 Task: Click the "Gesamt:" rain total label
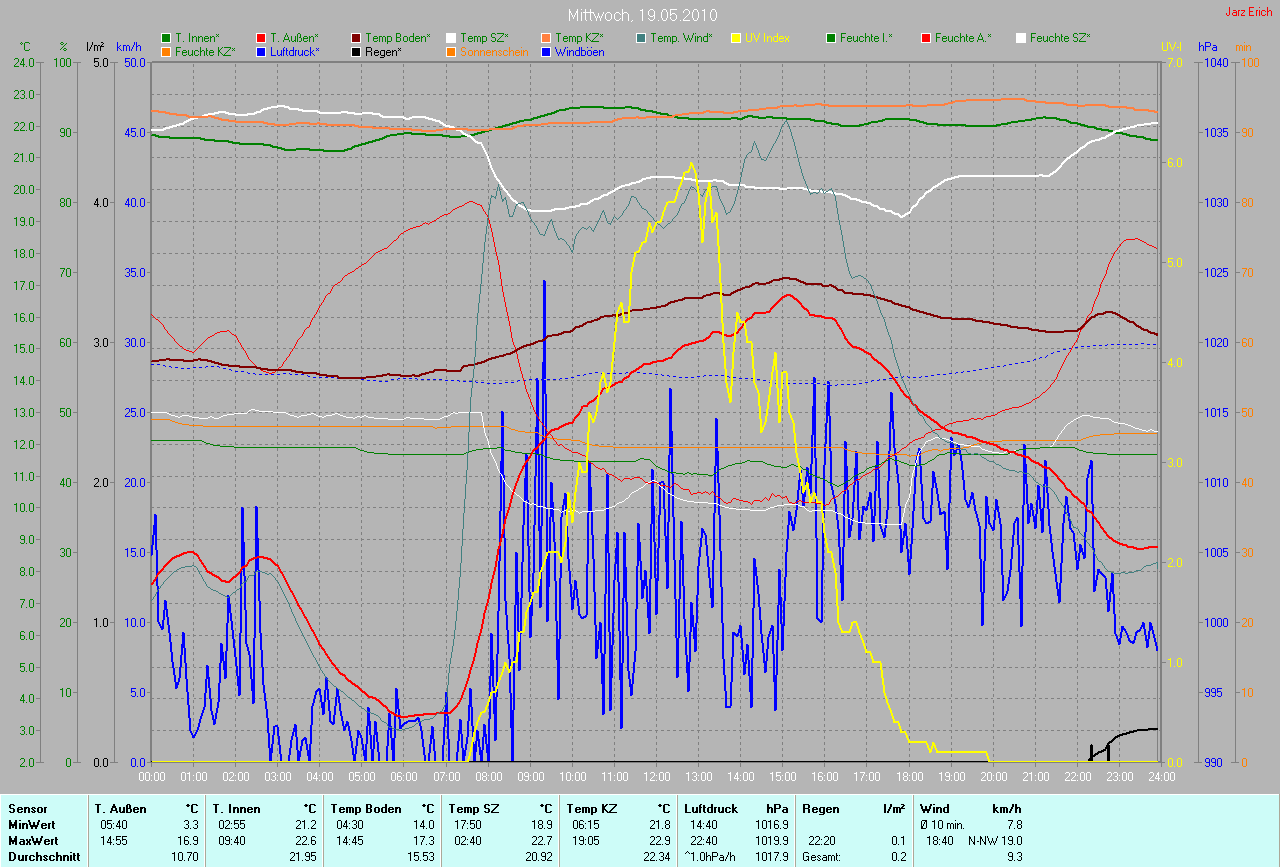click(x=821, y=857)
